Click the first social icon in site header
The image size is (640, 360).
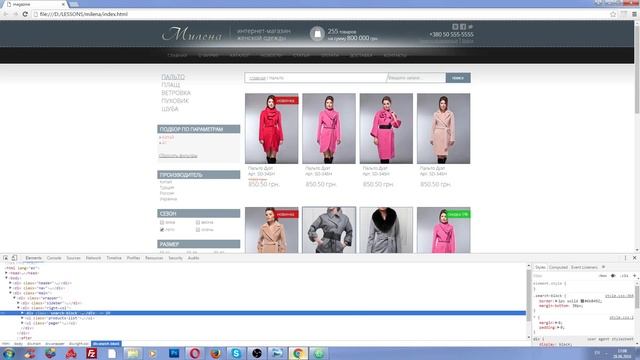[455, 27]
